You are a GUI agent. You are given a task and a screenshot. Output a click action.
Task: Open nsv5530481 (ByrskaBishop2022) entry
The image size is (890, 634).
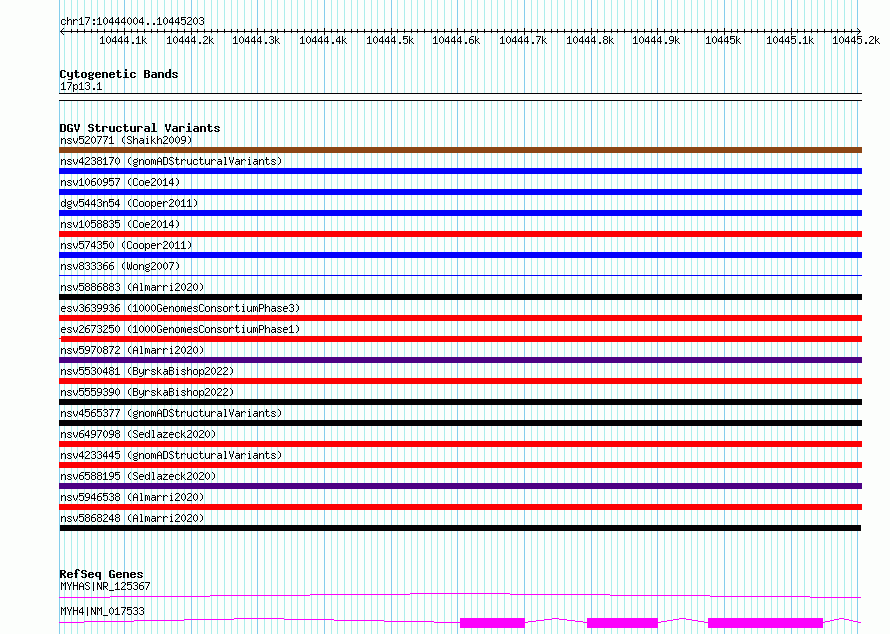pos(147,371)
